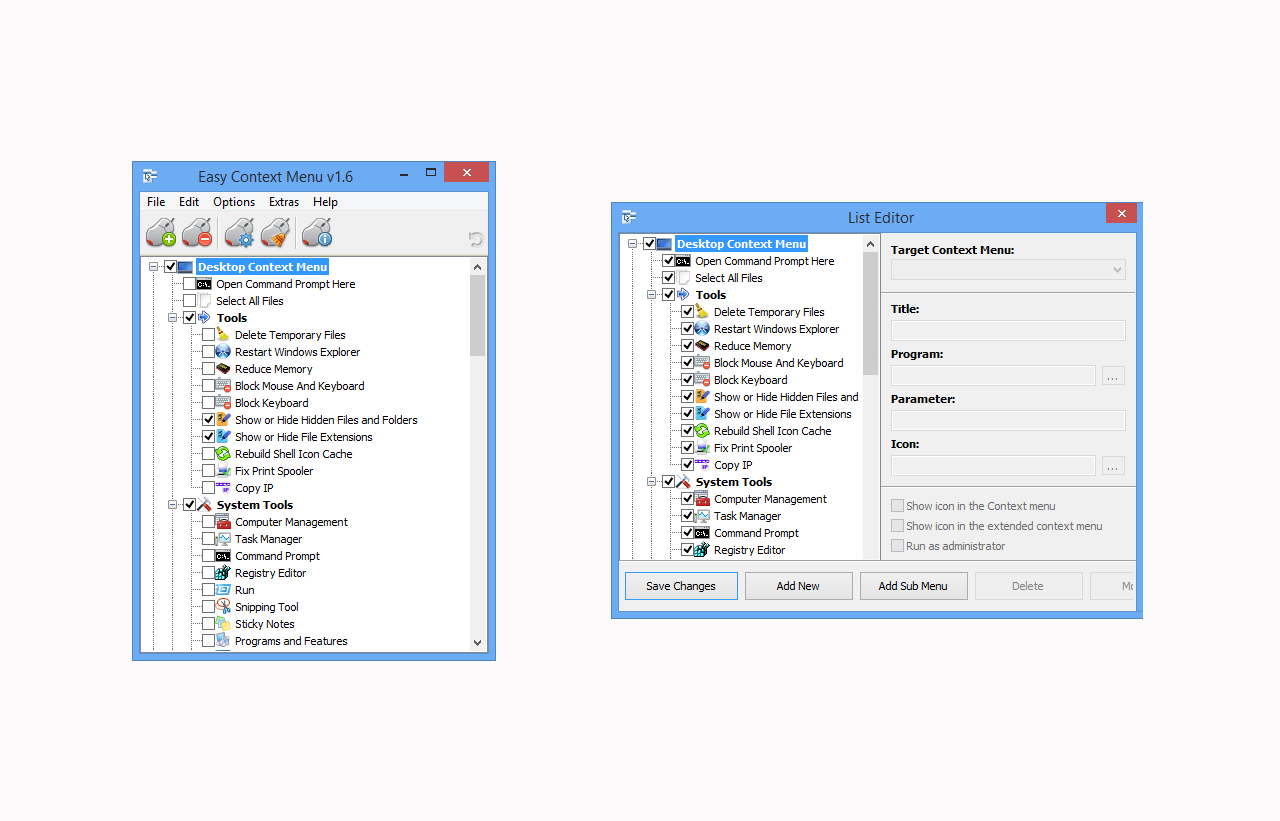This screenshot has width=1280, height=821.
Task: Click Save Changes button in List Editor
Action: click(x=681, y=586)
